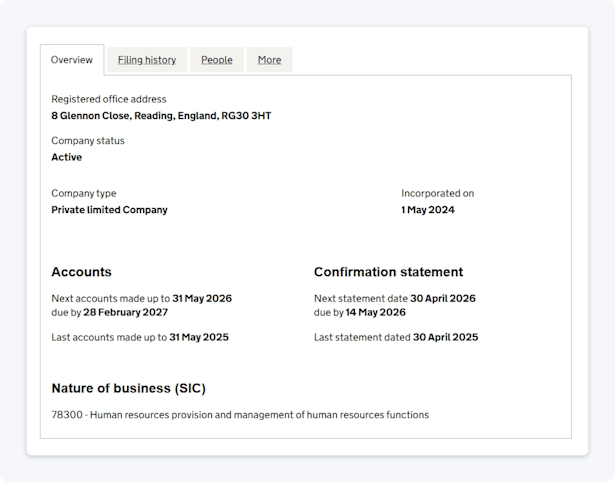Switch to the Filing history tab

point(147,60)
